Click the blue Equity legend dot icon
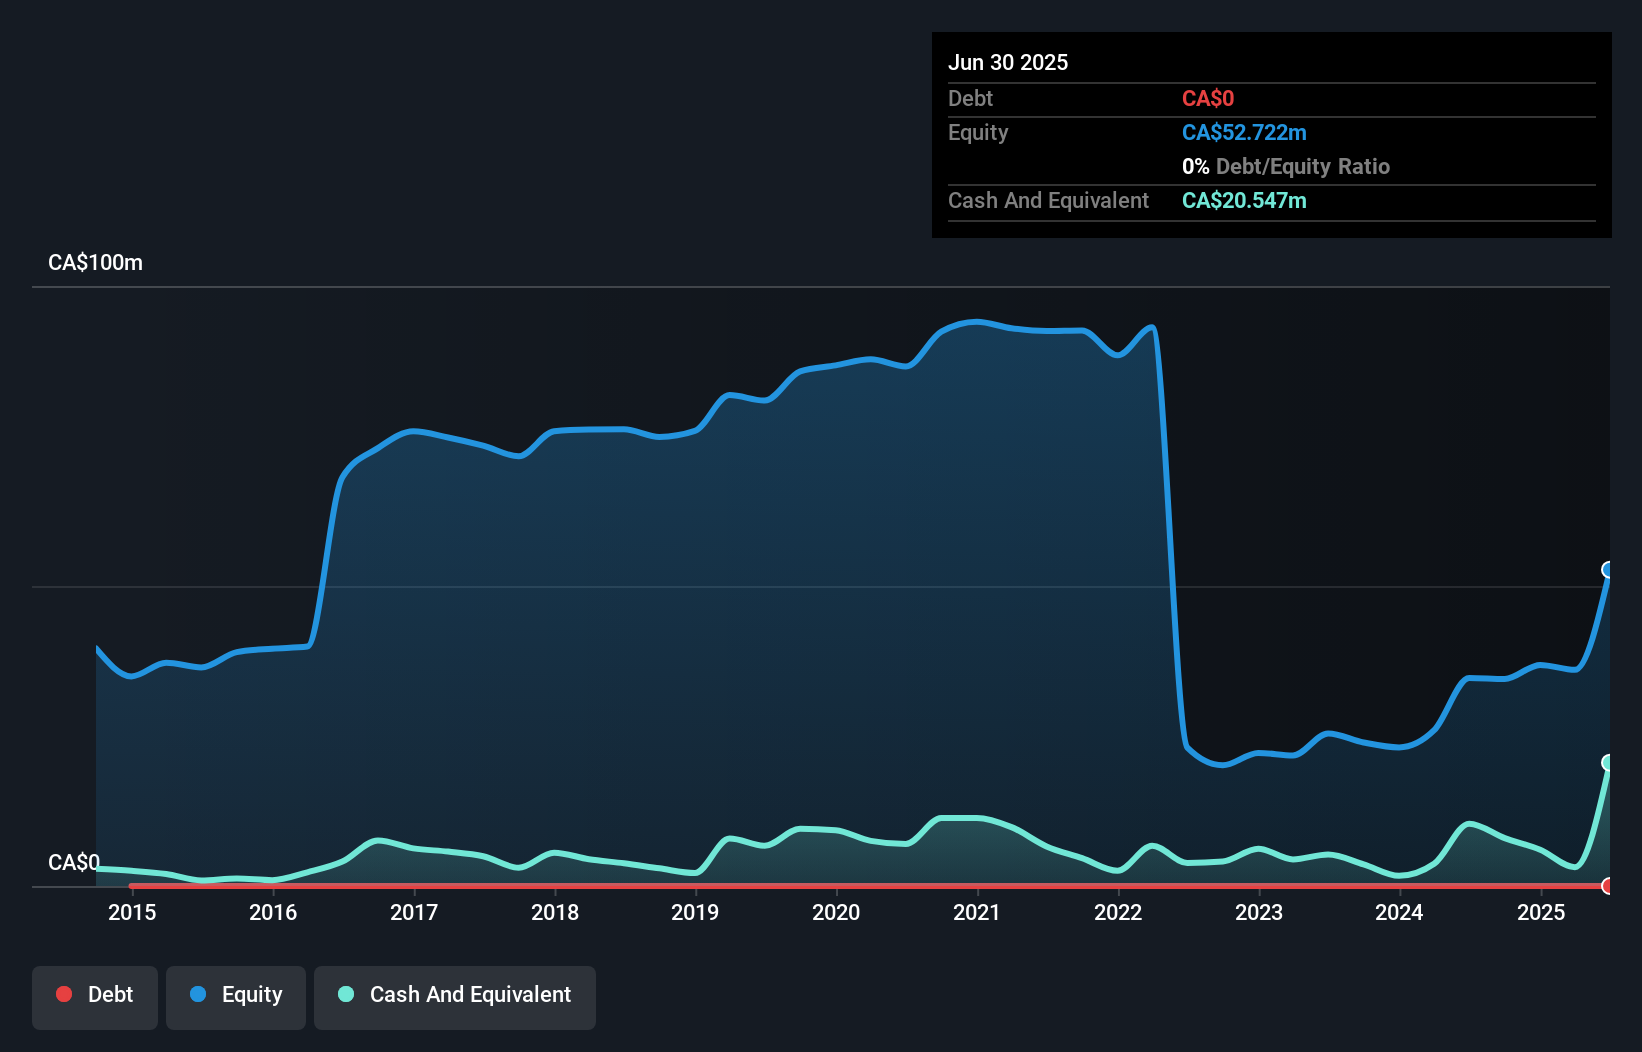1642x1052 pixels. point(198,994)
